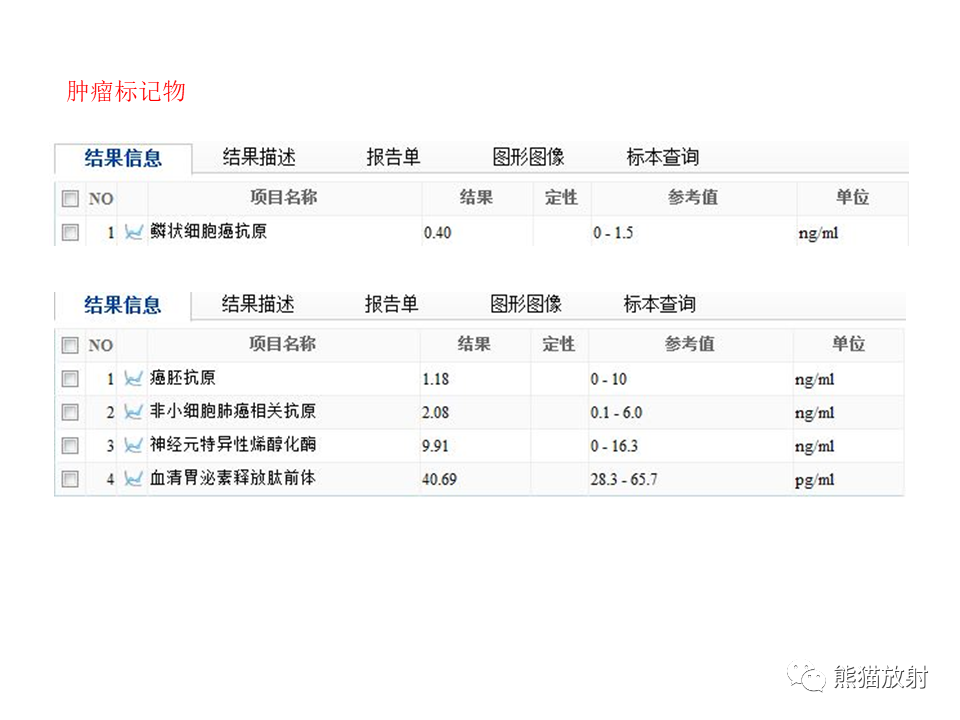Select the 癌胚抗原 item name
The width and height of the screenshot is (960, 720).
(x=182, y=378)
